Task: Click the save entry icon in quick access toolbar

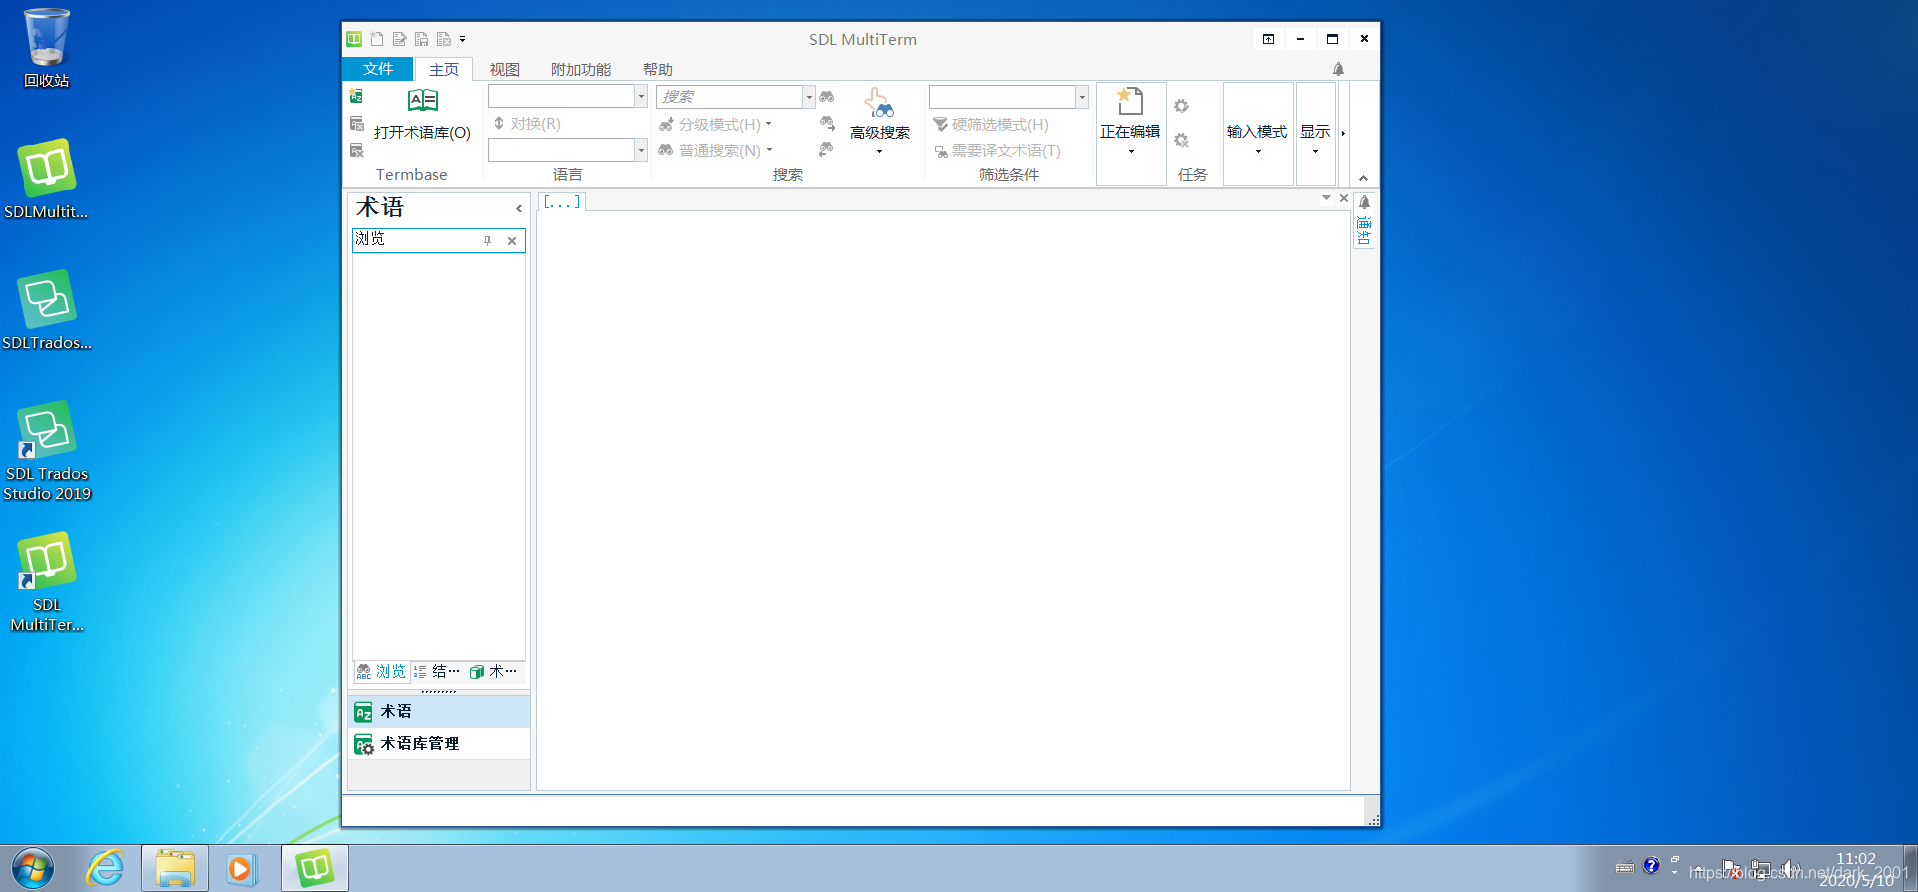Action: [x=421, y=39]
